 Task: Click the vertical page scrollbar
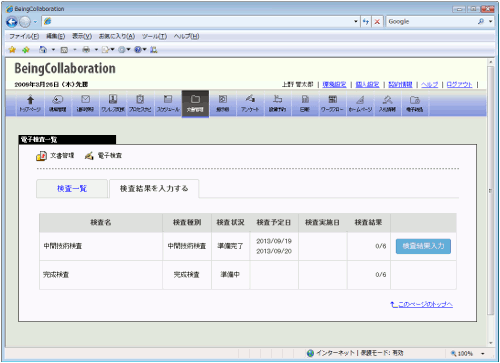[490, 190]
